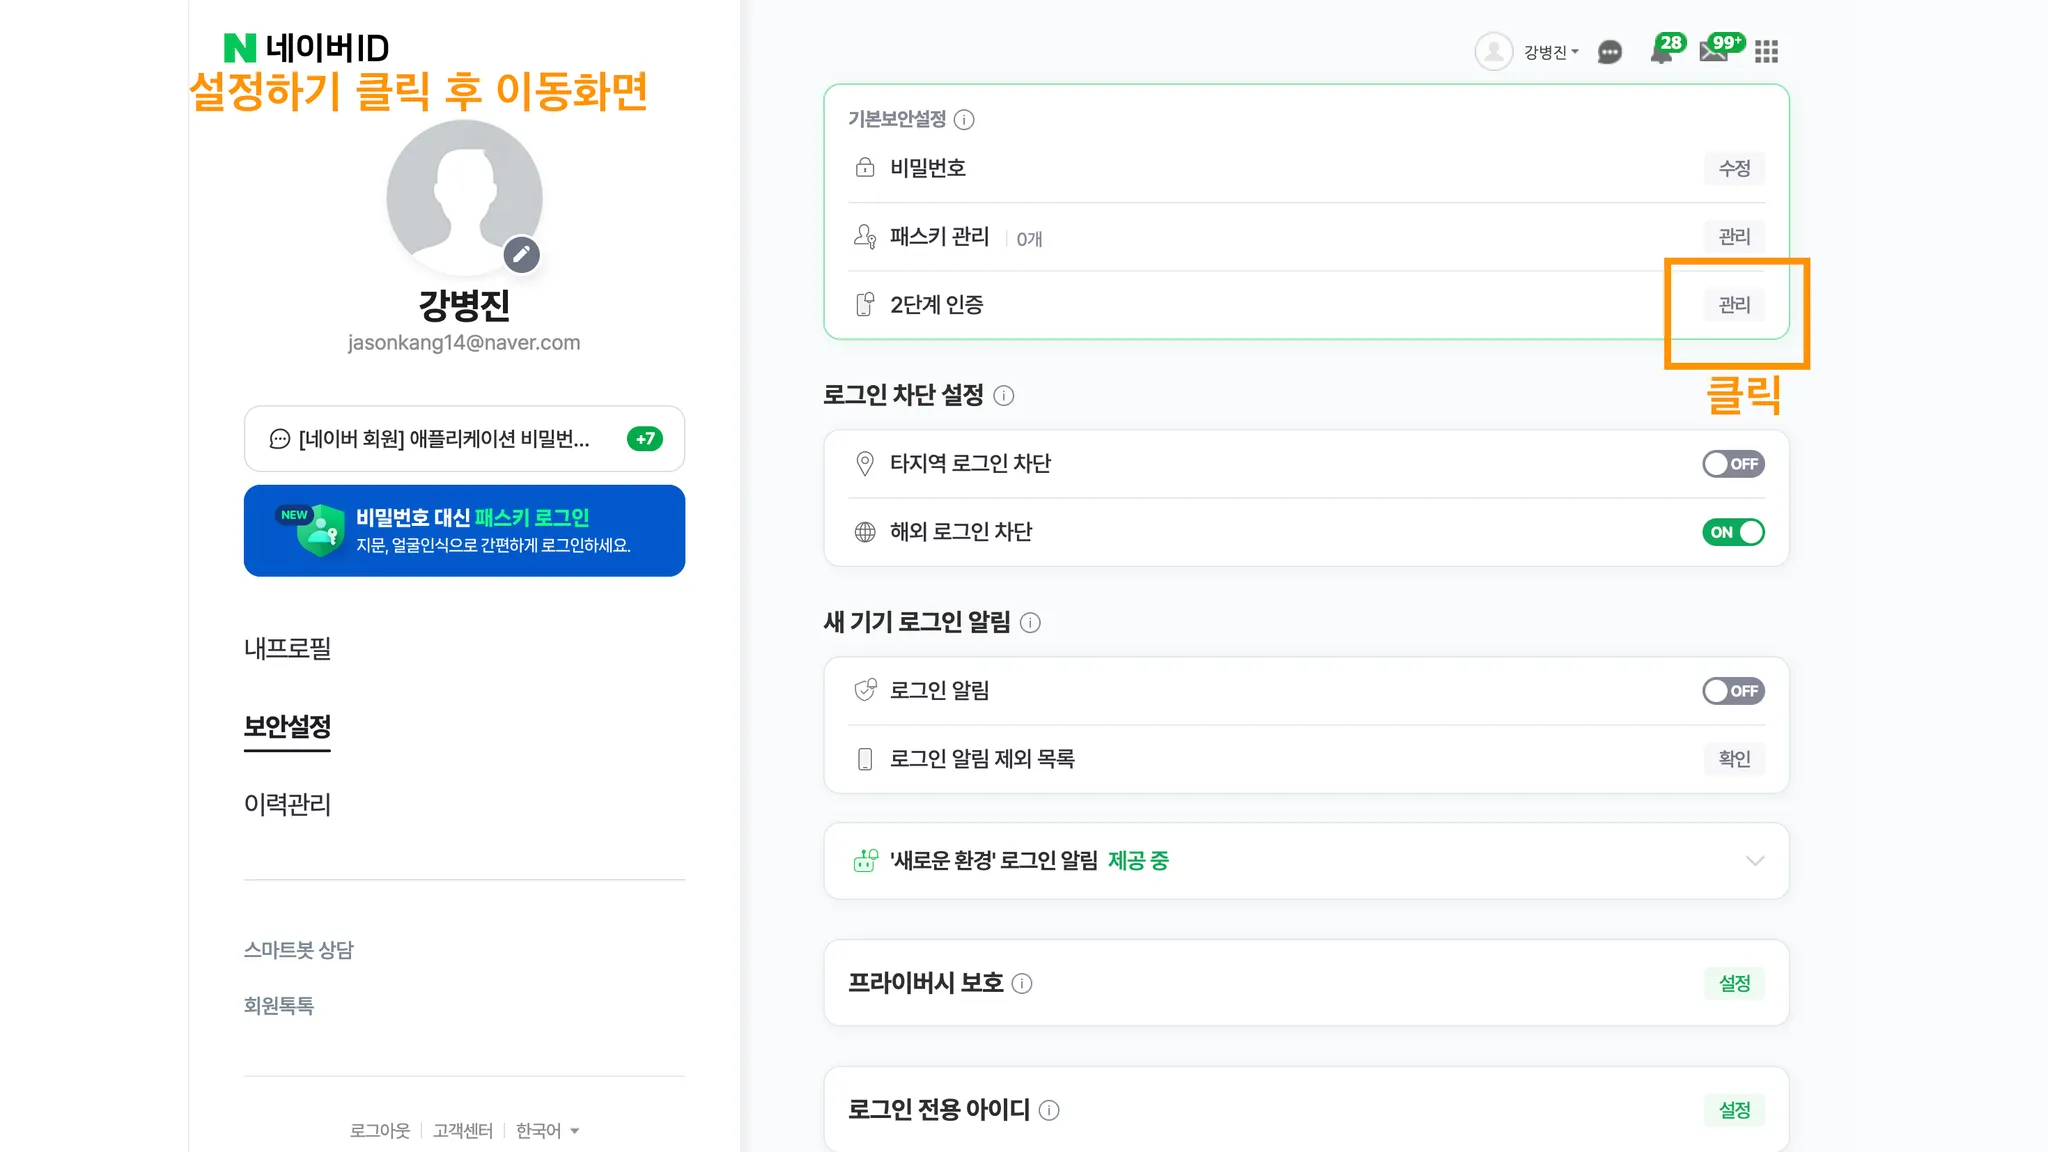Open the default profile avatar image
This screenshot has width=2048, height=1152.
(464, 197)
